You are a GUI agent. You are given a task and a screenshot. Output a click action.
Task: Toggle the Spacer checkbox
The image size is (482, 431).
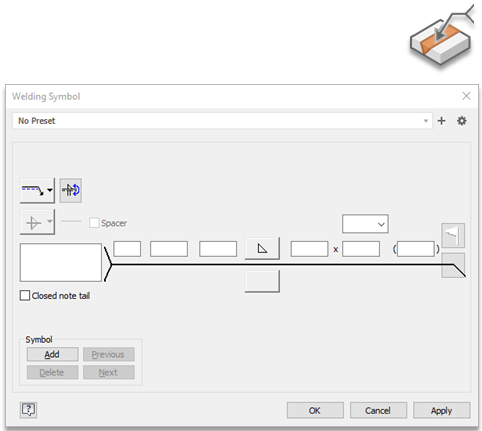[x=94, y=223]
